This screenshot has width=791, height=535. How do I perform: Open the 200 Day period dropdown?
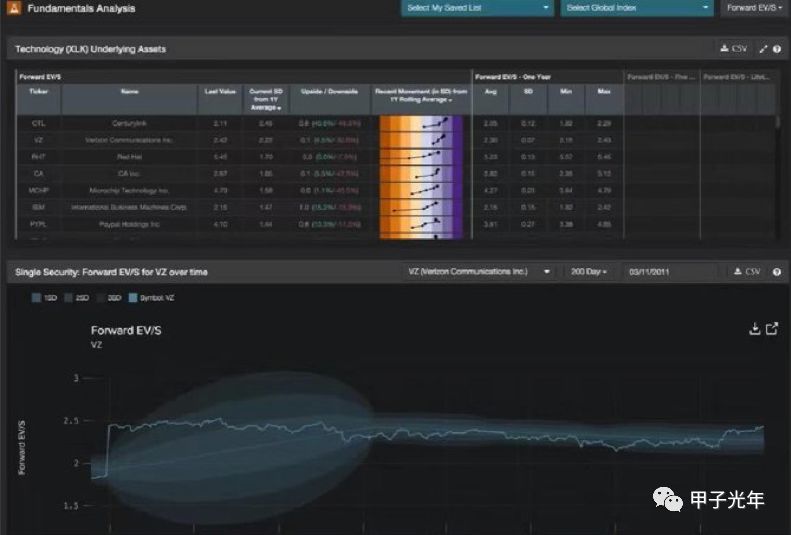[x=588, y=272]
